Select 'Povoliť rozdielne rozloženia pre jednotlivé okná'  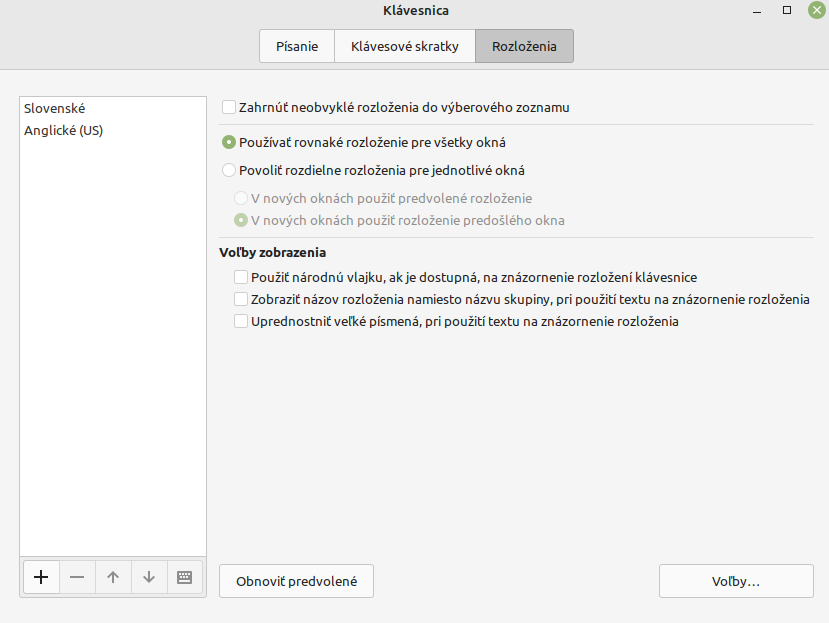(229, 170)
